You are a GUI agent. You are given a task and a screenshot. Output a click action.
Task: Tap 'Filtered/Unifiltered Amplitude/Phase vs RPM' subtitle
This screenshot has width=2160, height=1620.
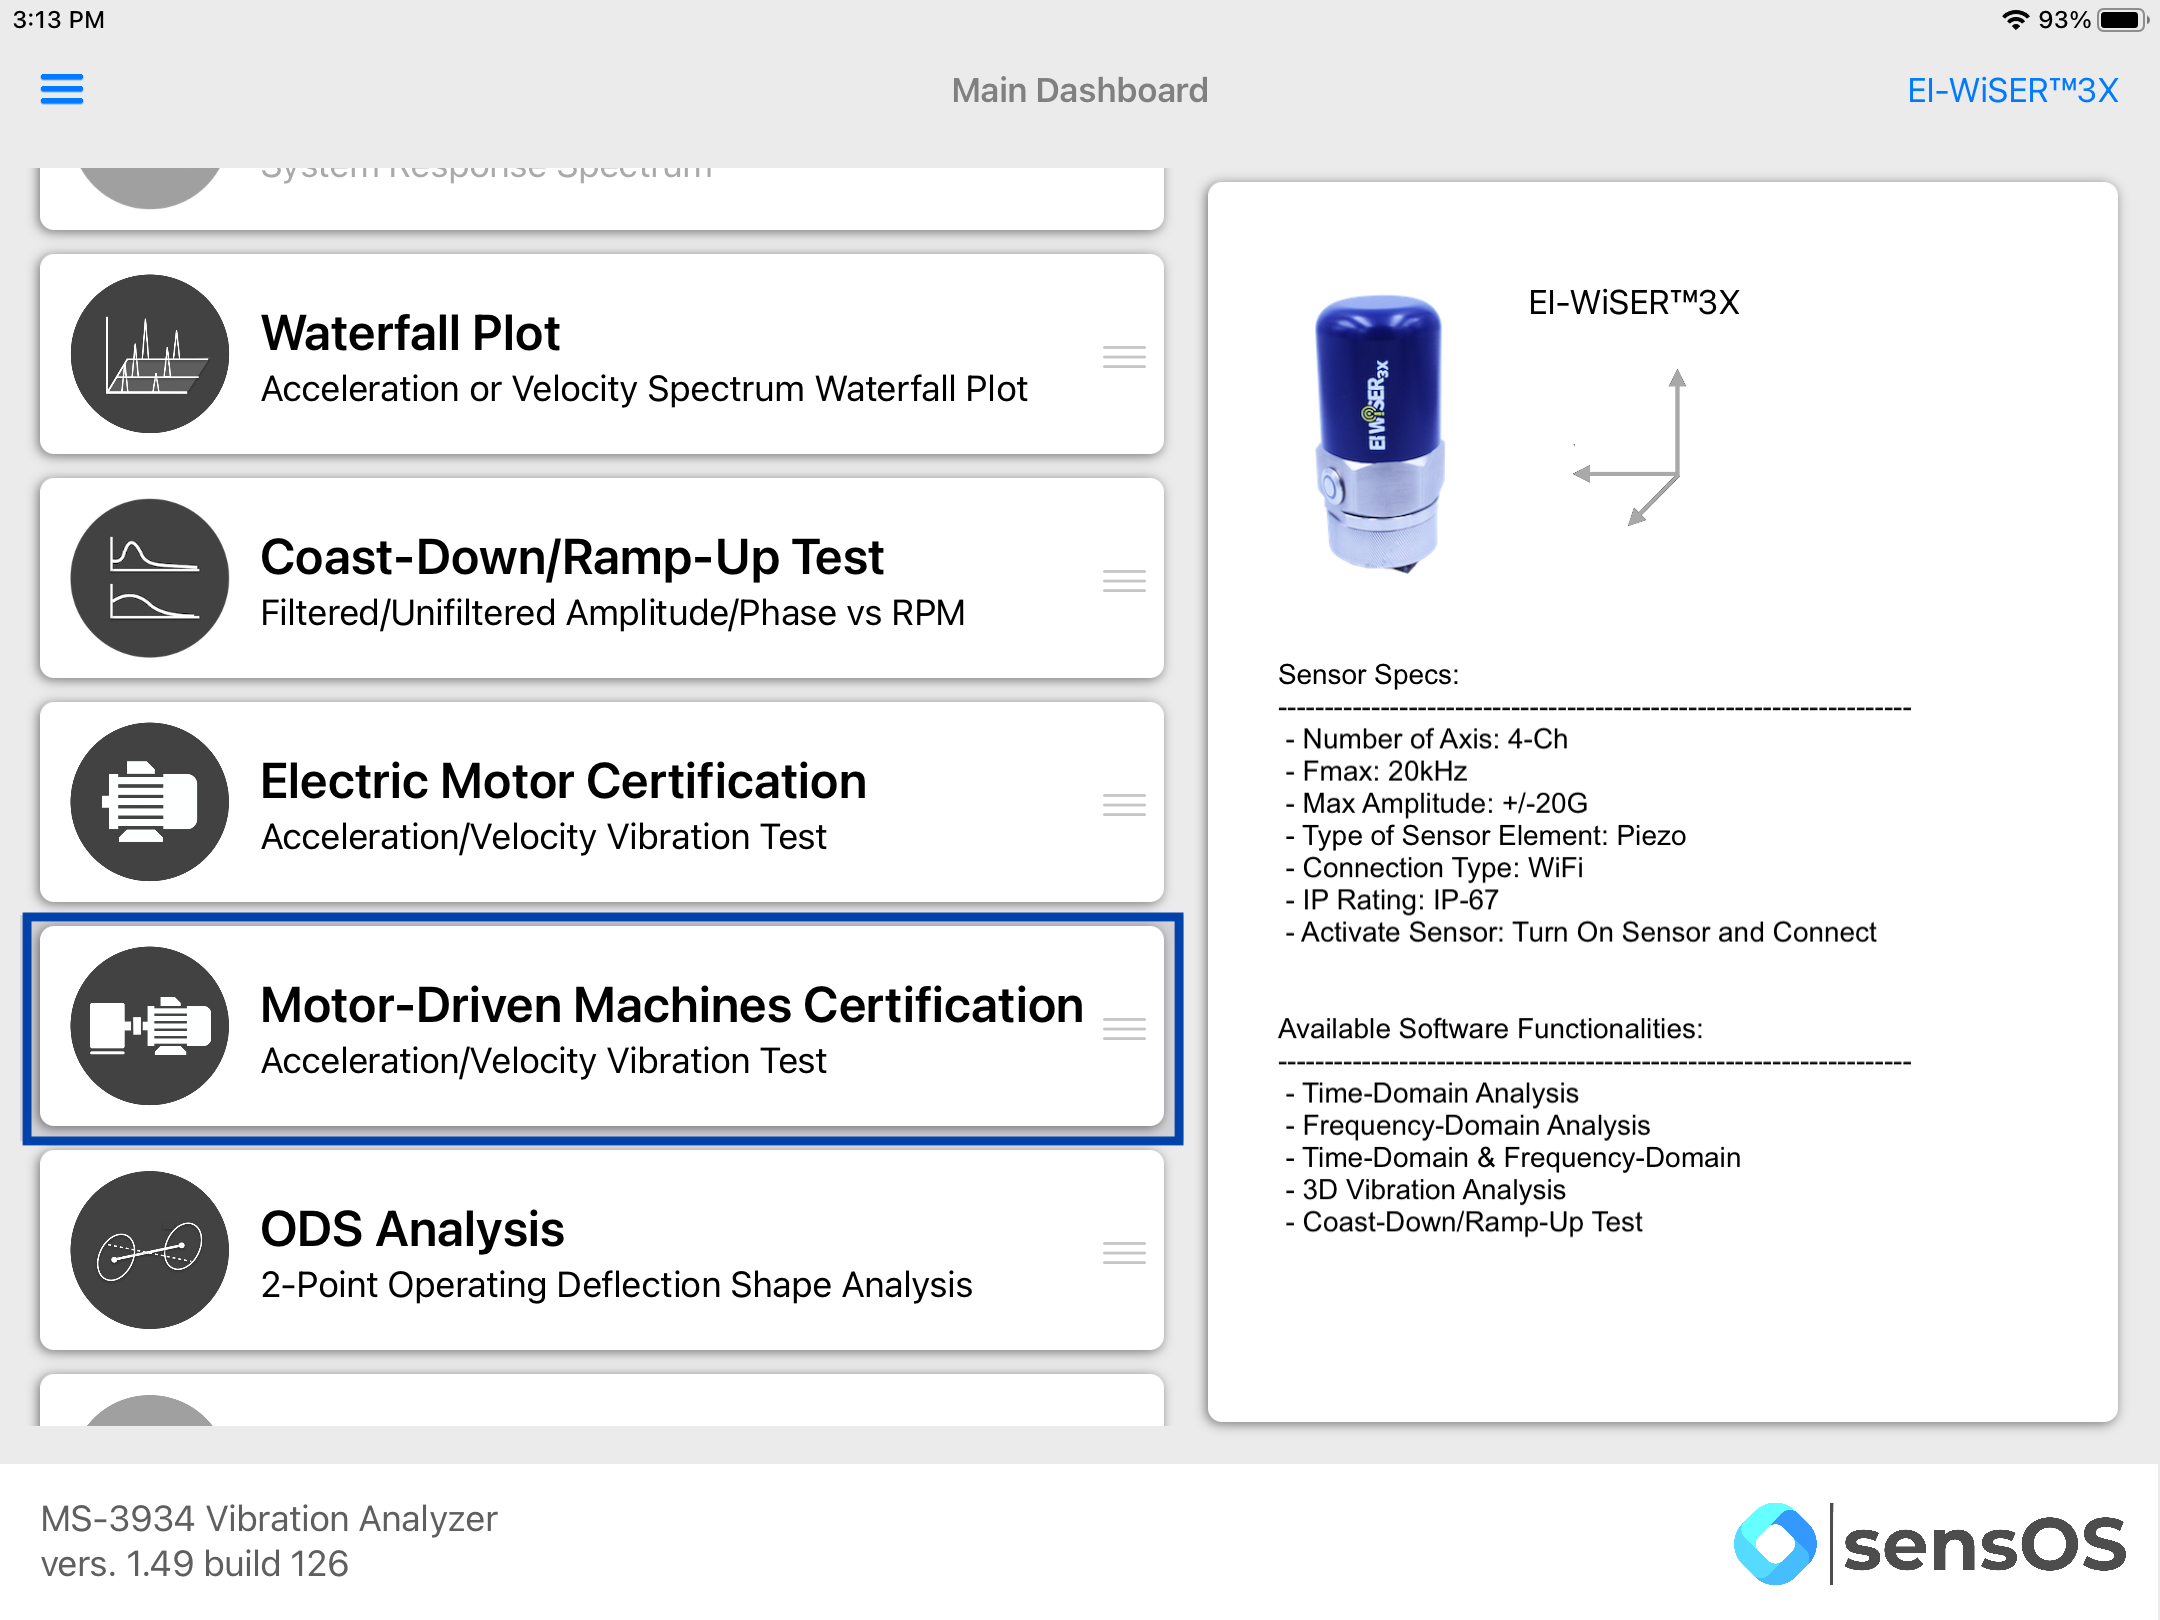[613, 613]
